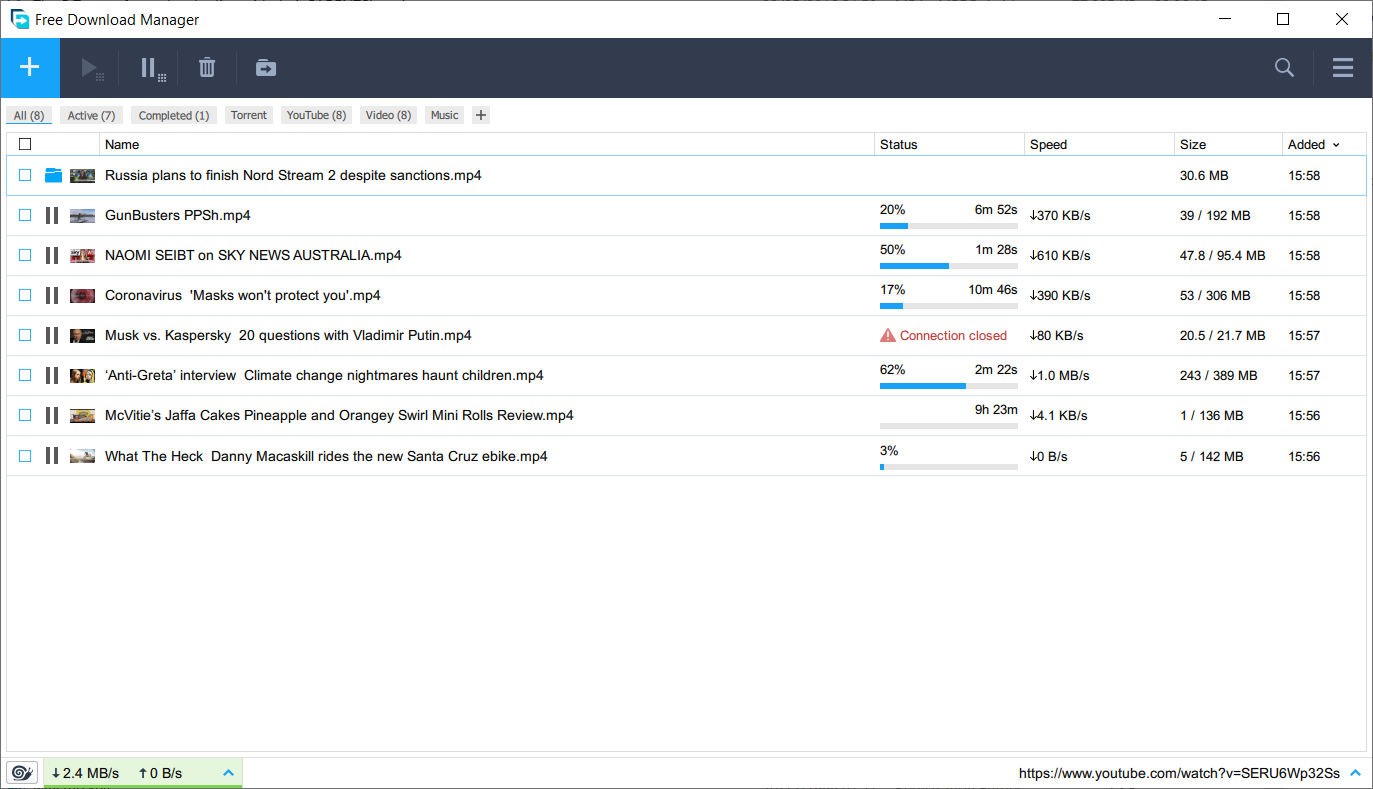Image resolution: width=1373 pixels, height=789 pixels.
Task: Expand the speed panel chevron at bottom
Action: pyautogui.click(x=228, y=773)
